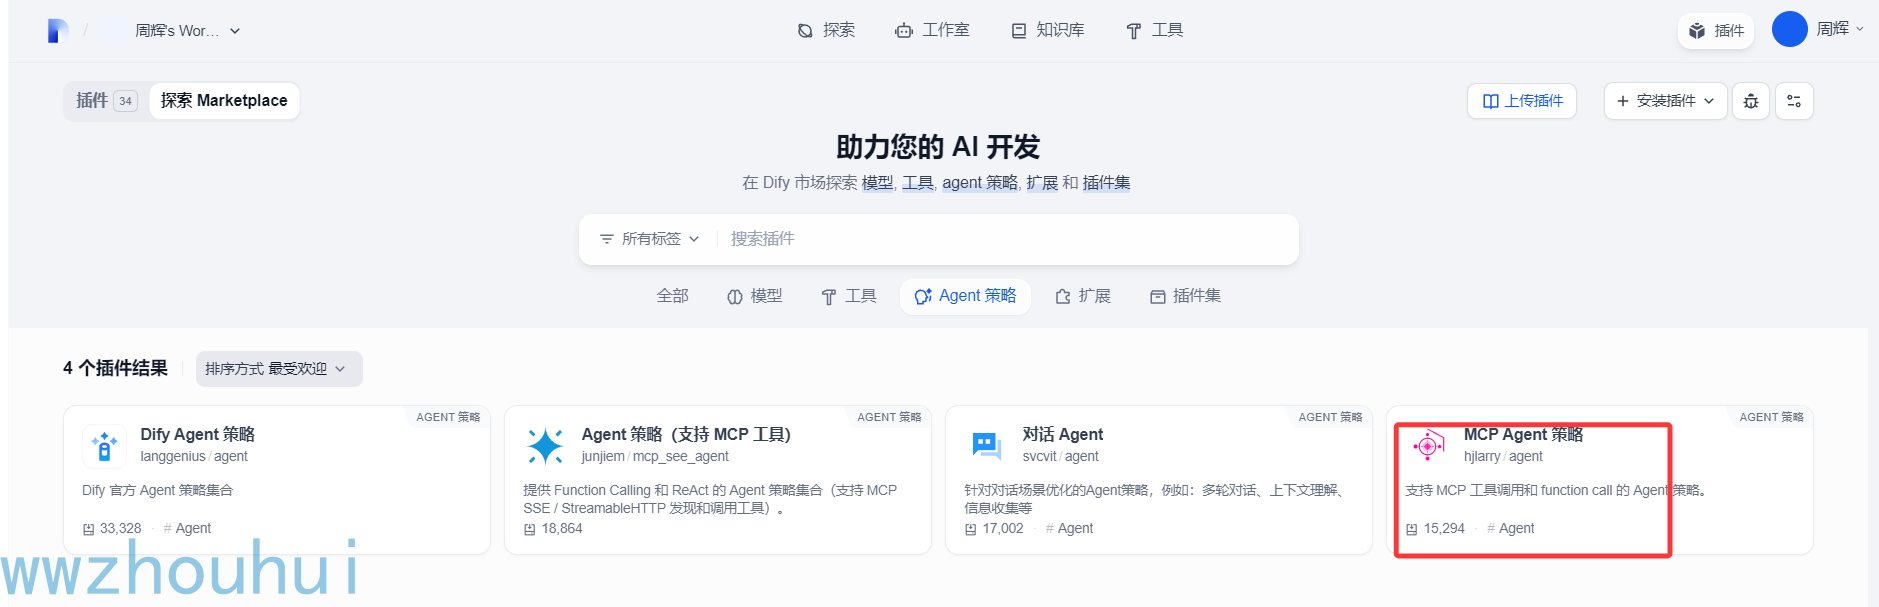The image size is (1879, 607).
Task: Click the 对话 Agent chat bubble icon
Action: point(986,446)
